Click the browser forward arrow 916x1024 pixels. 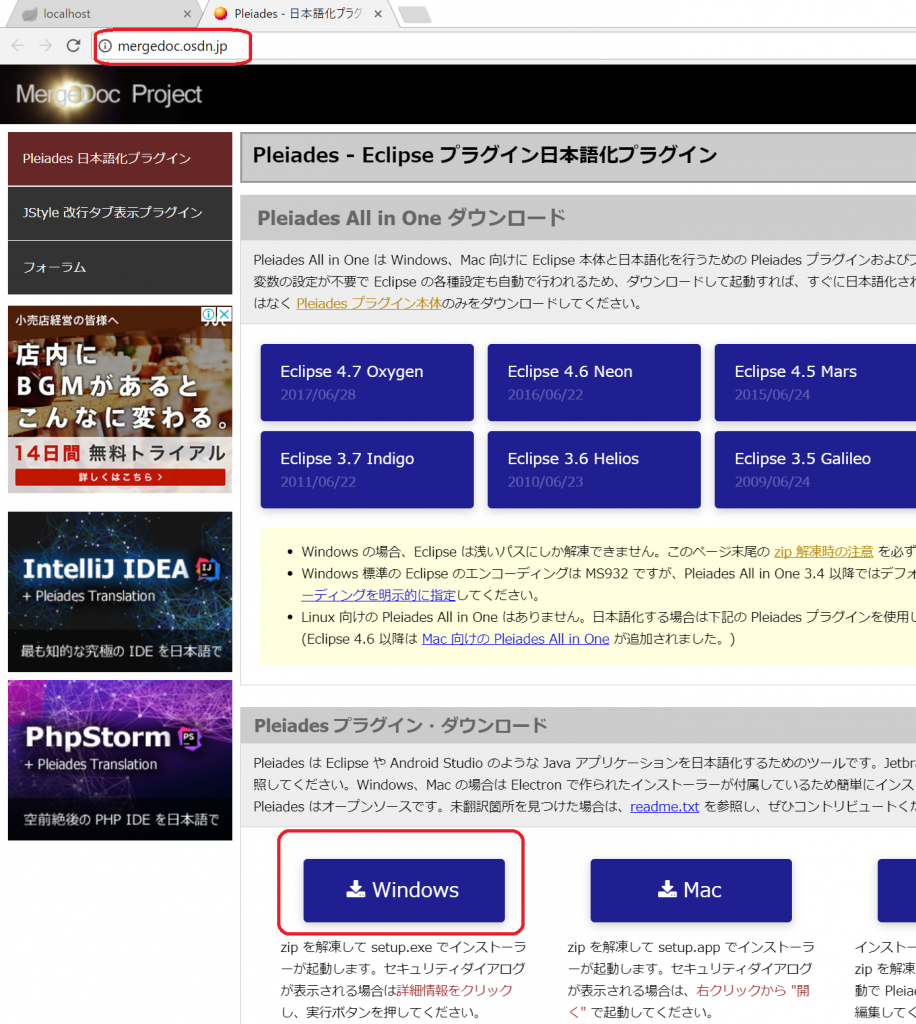(x=45, y=45)
